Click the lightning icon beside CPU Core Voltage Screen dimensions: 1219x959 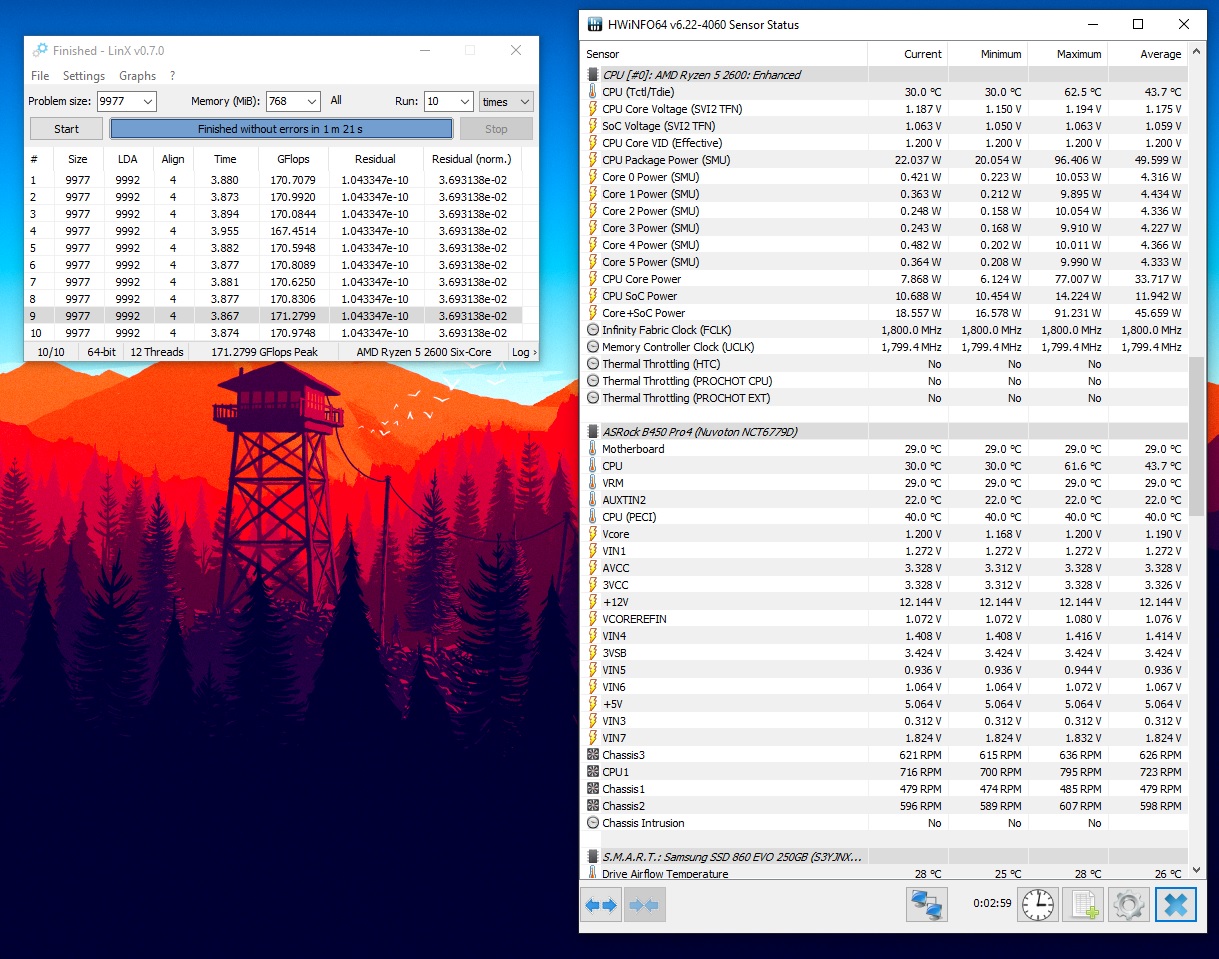tap(593, 109)
